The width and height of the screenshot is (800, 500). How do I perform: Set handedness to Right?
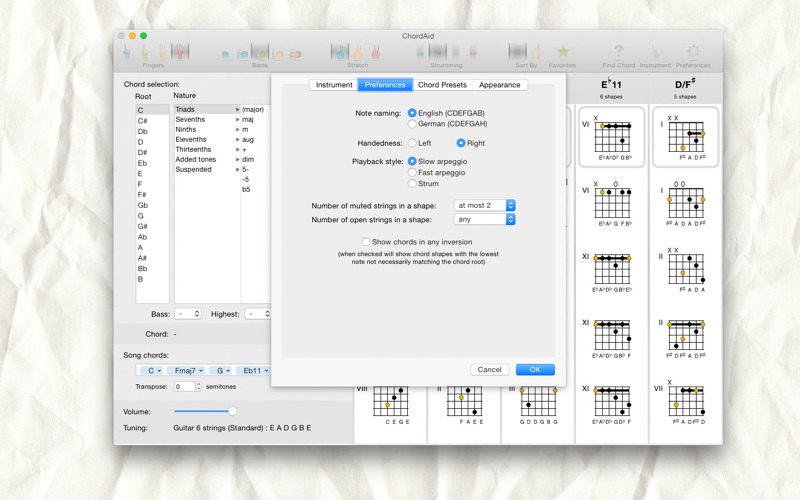(460, 143)
